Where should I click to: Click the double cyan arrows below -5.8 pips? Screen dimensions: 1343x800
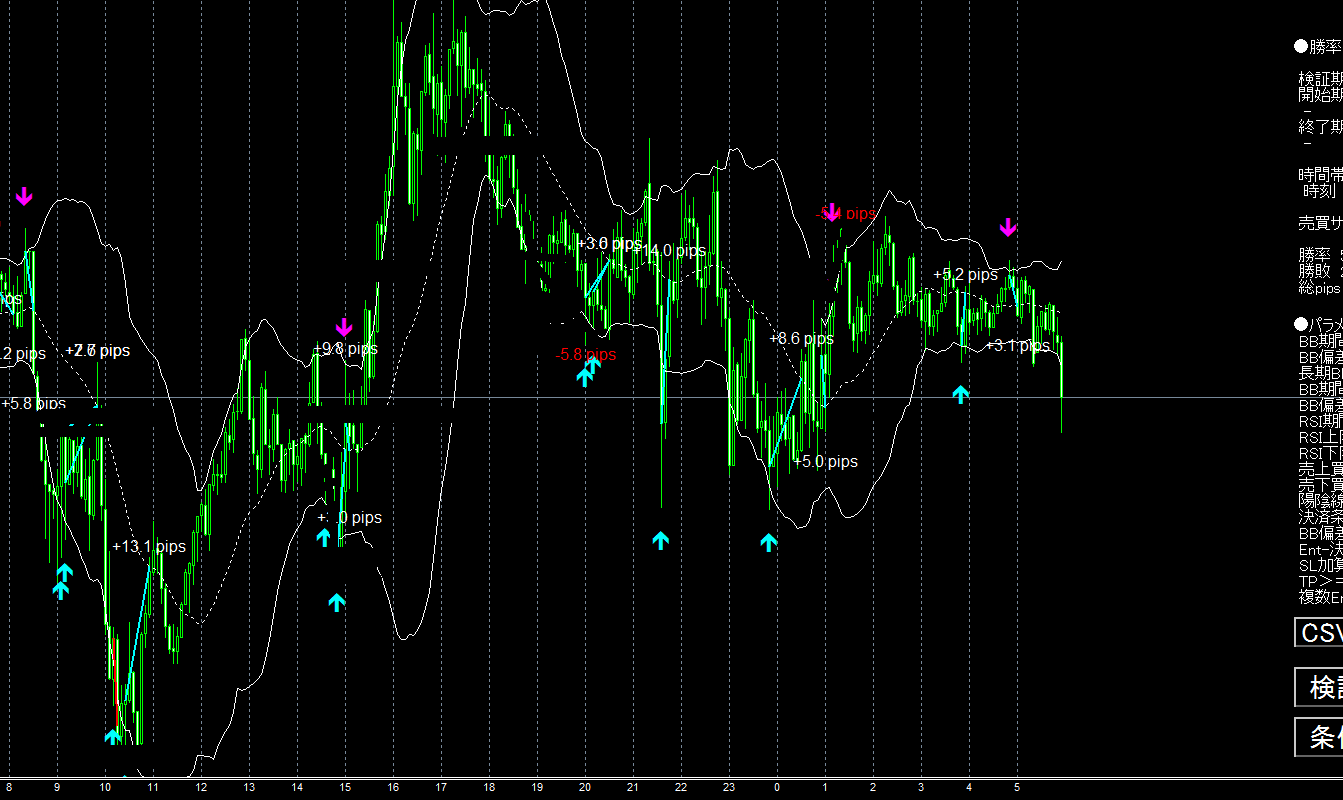588,372
